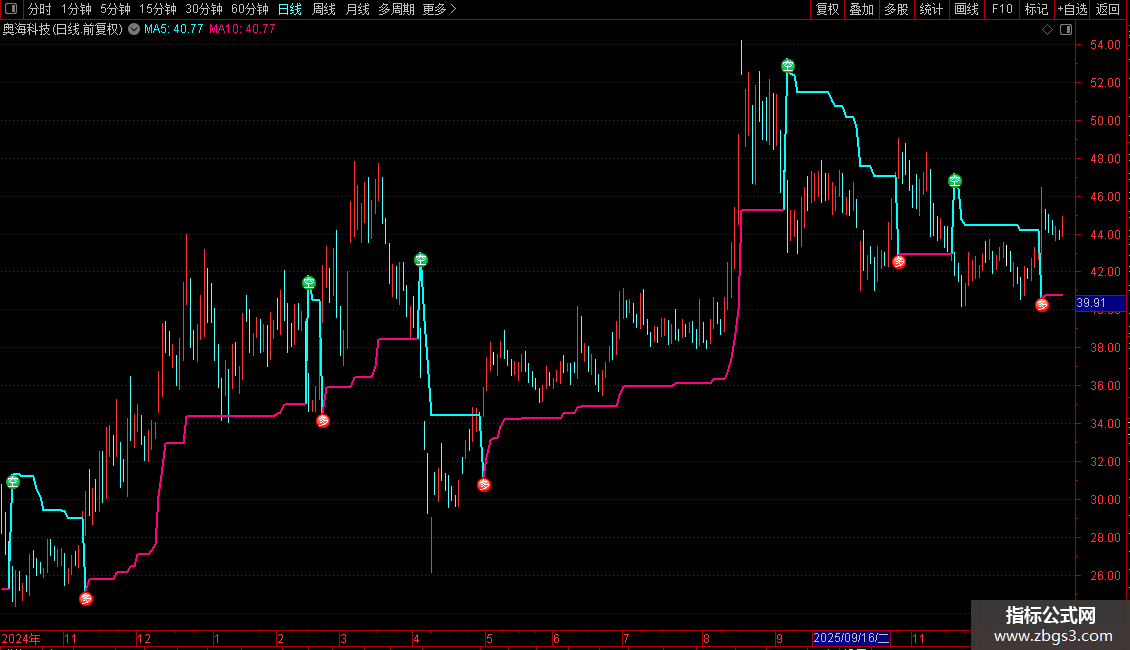Open the 复权 adjustment menu
The image size is (1130, 650).
pos(827,9)
